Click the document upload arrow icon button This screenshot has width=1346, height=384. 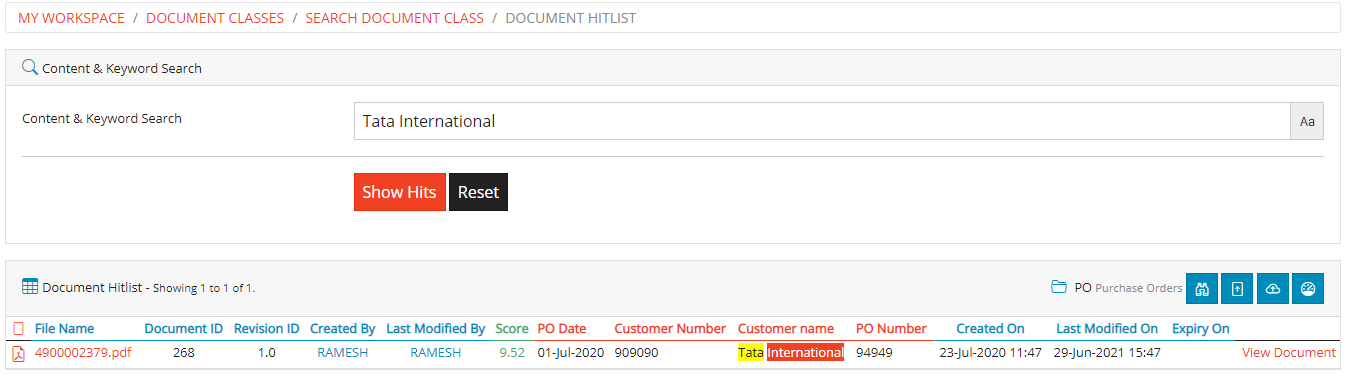click(1237, 288)
